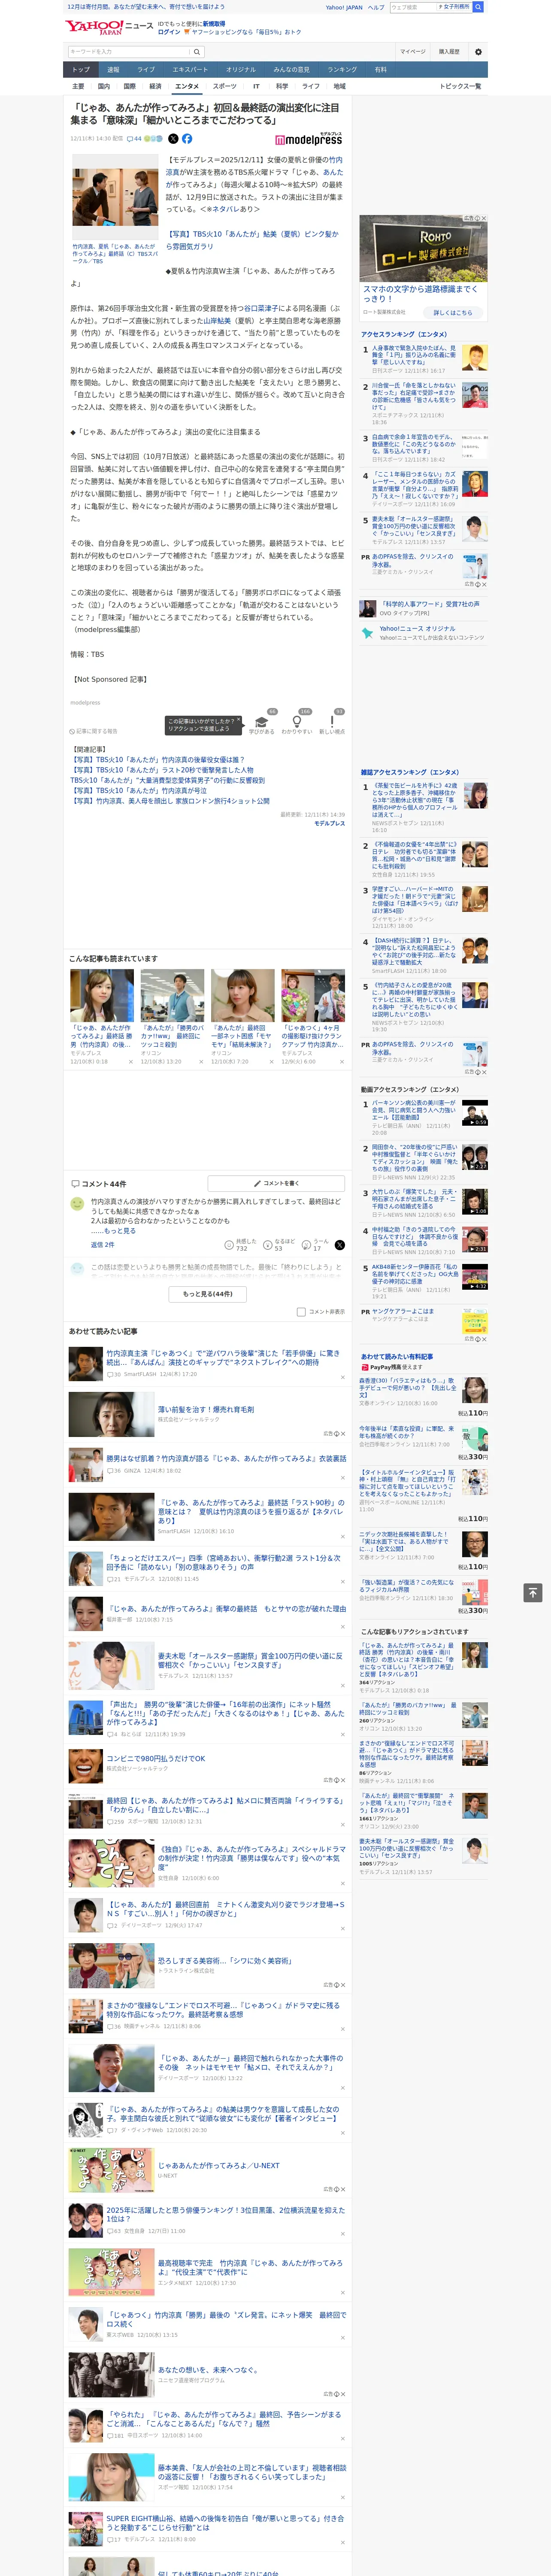Focus the top-right ウェブ検索 field

412,7
